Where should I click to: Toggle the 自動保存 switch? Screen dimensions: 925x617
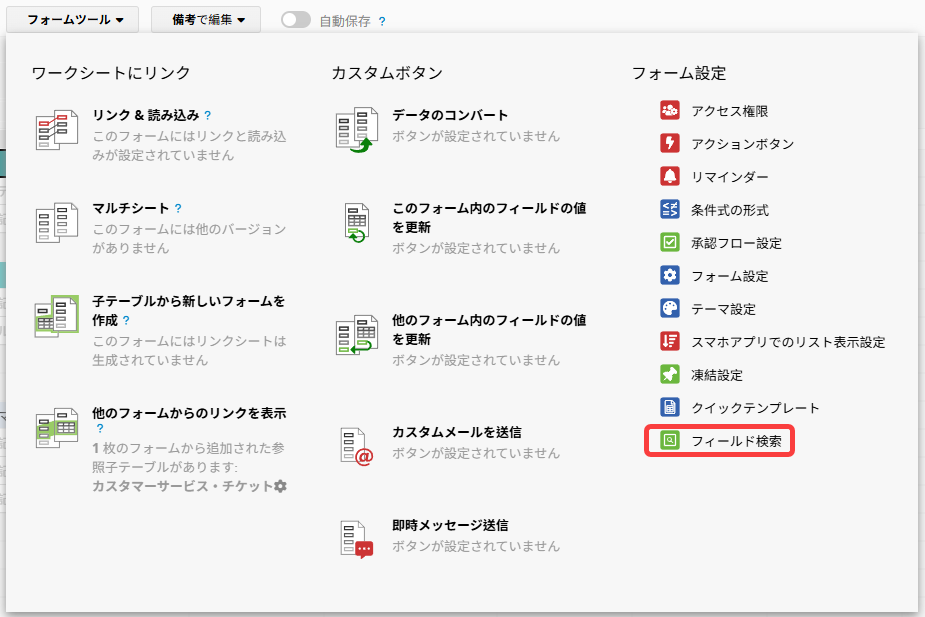pyautogui.click(x=296, y=20)
